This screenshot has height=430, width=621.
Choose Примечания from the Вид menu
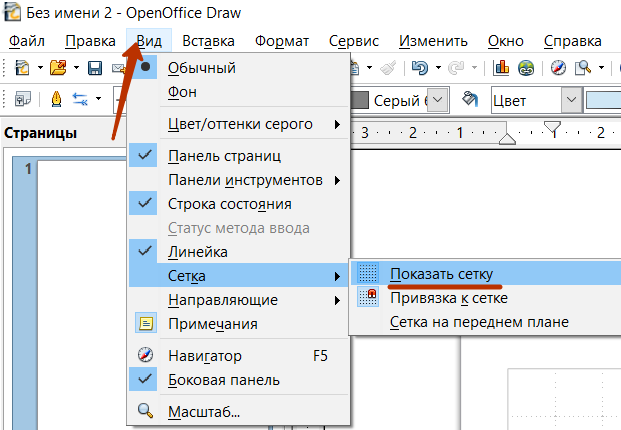(239, 324)
